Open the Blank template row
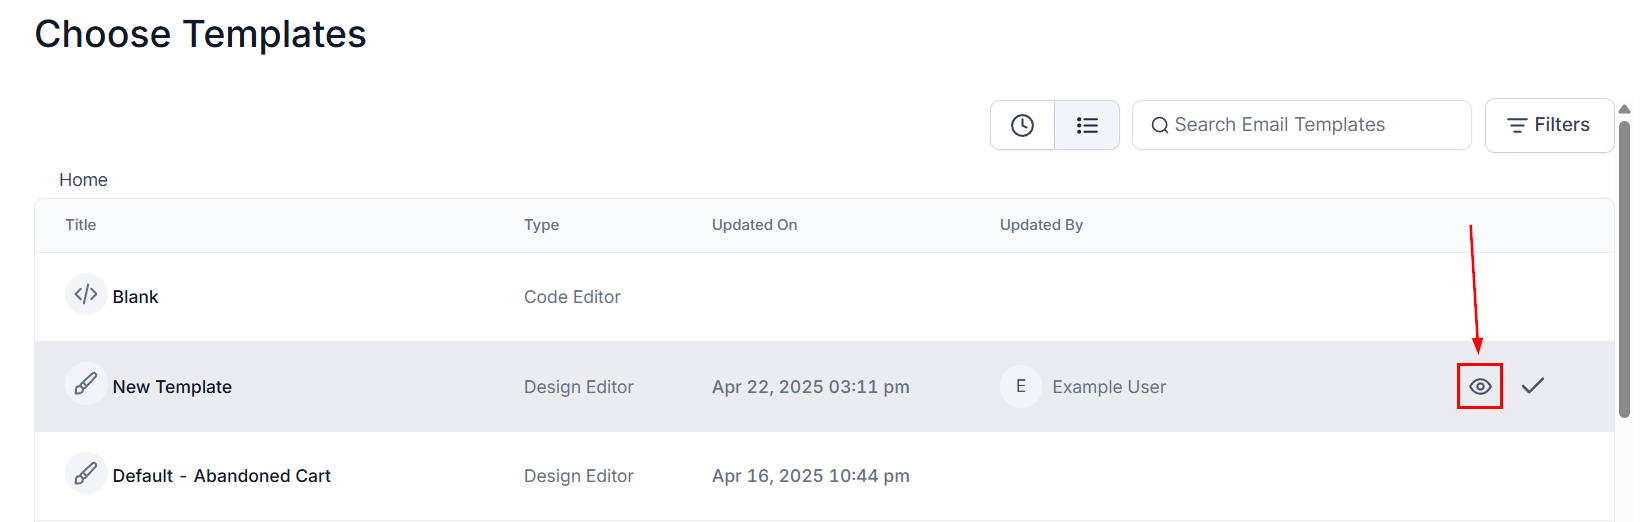This screenshot has height=522, width=1647. 824,297
